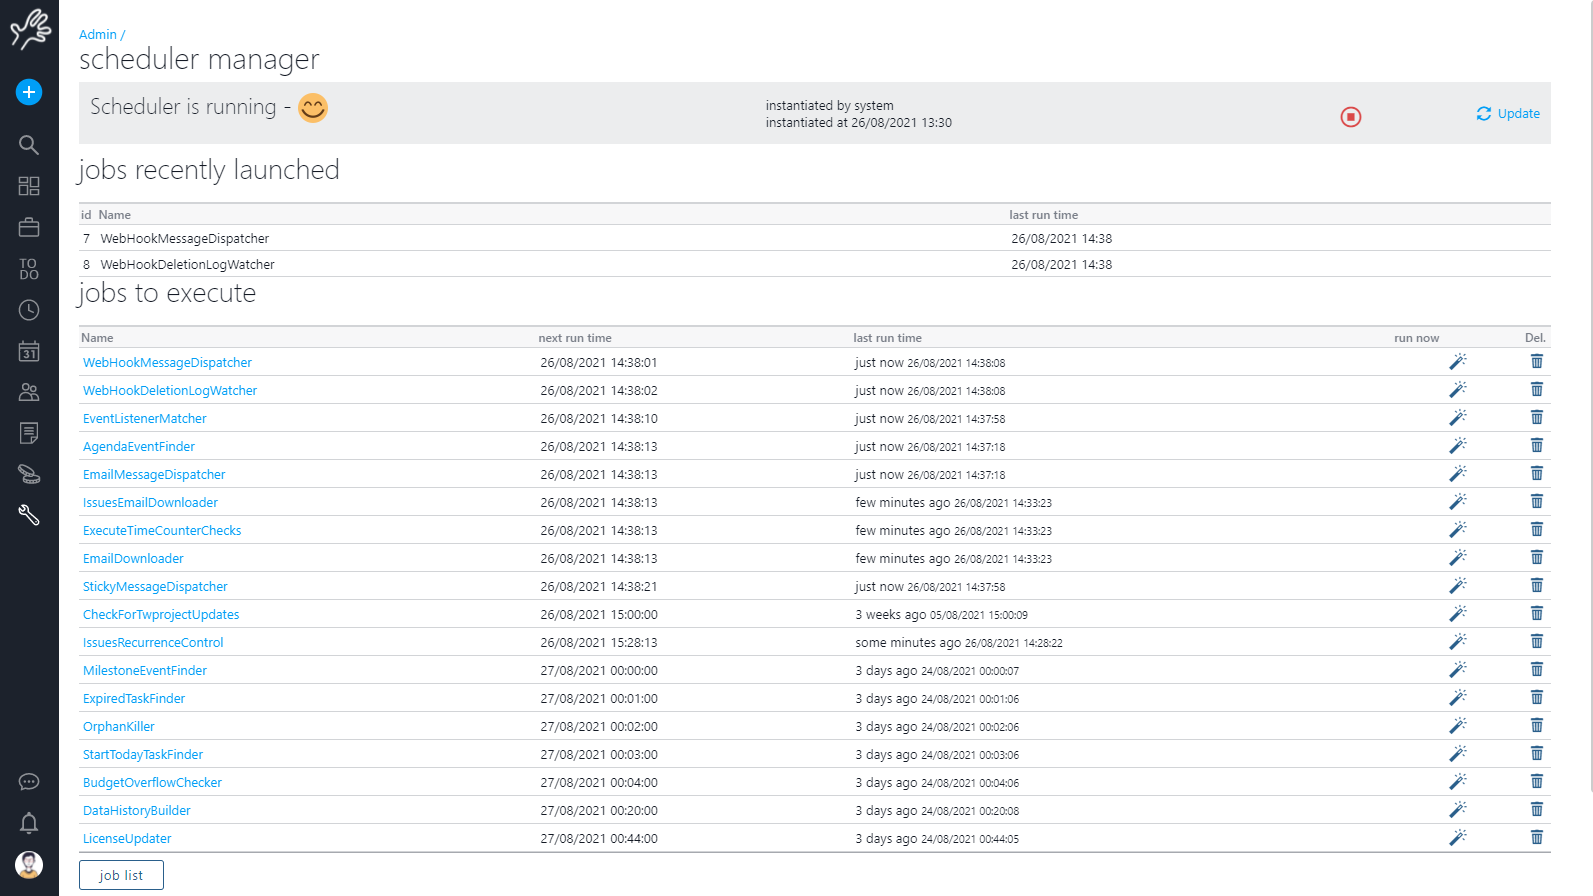The image size is (1593, 896).
Task: Delete the LicenseUpdater job
Action: [x=1536, y=838]
